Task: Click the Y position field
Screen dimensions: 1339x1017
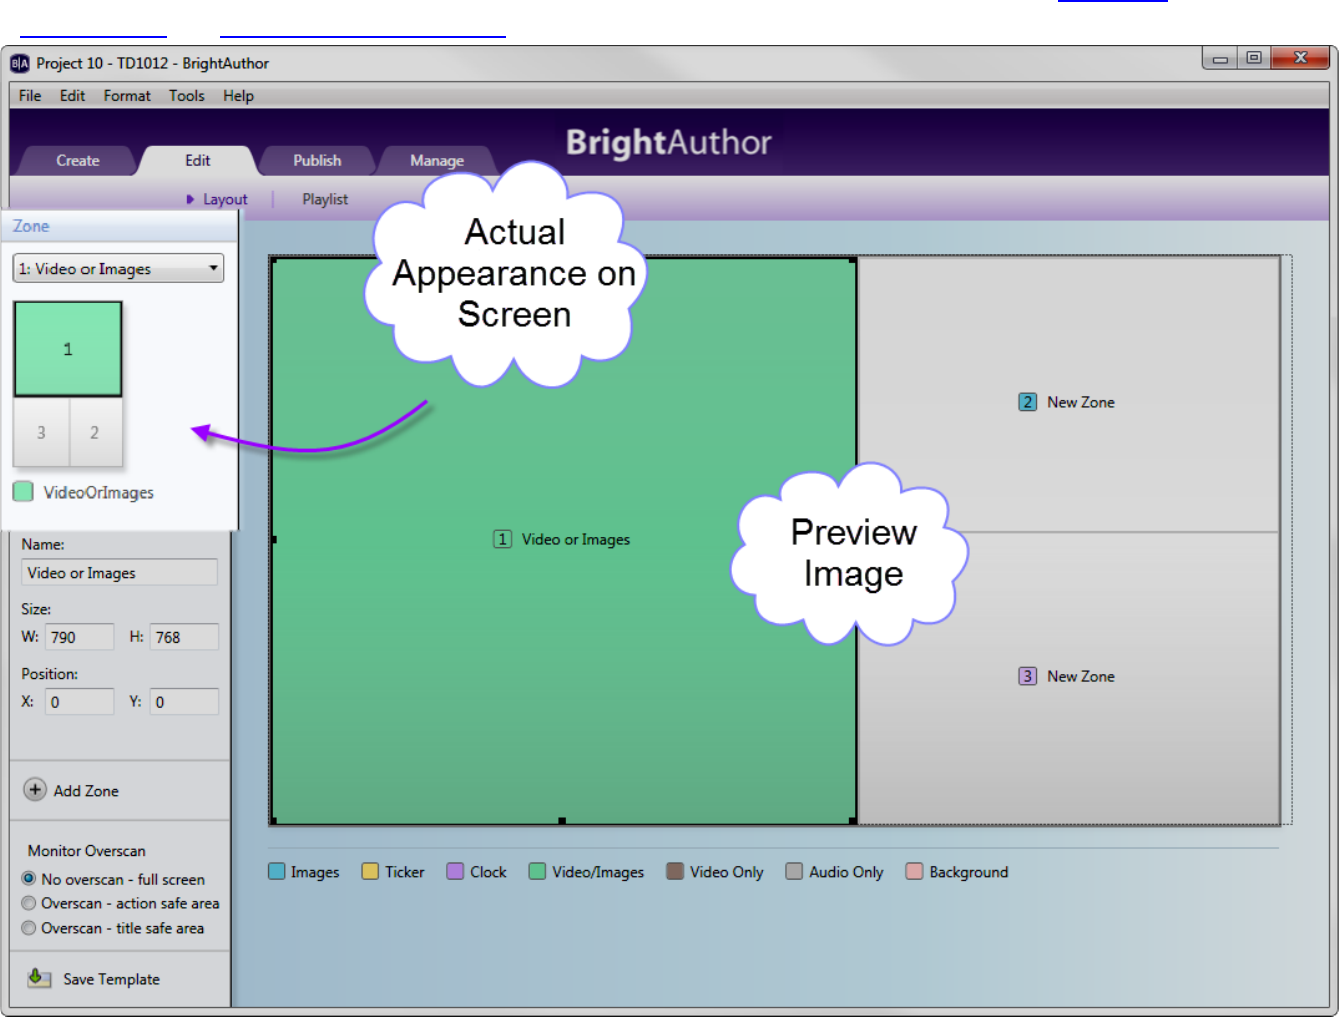Action: click(184, 702)
